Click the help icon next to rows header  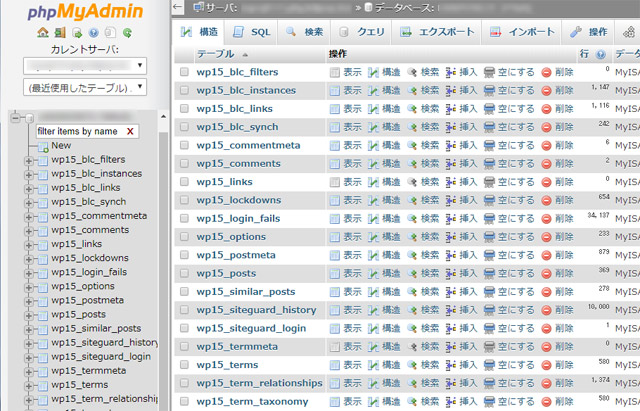coord(600,54)
